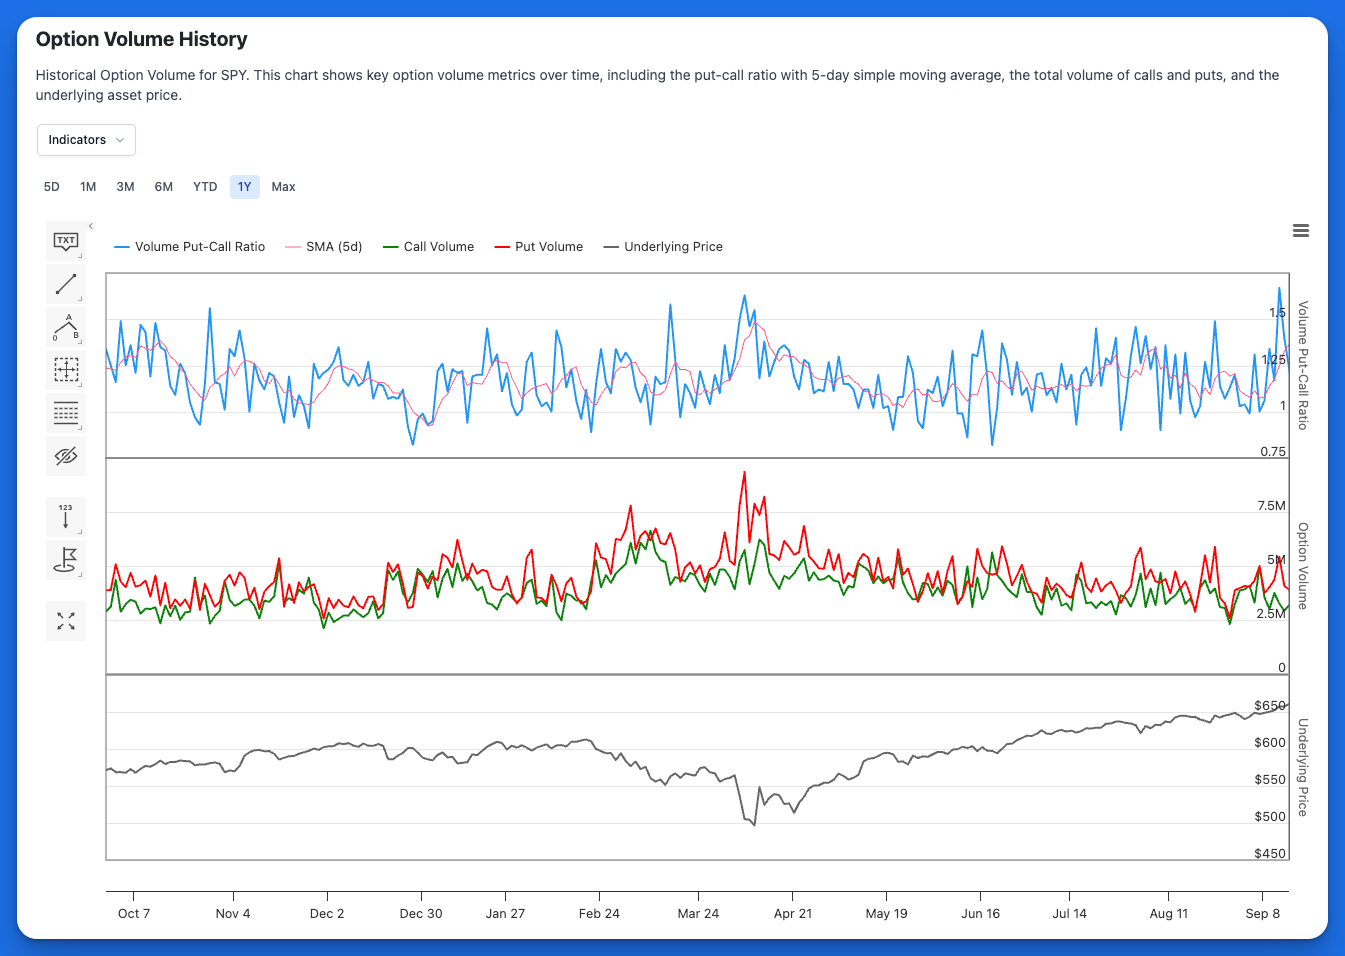Click the green Call Volume legend swatch
The image size is (1345, 956).
(x=391, y=247)
